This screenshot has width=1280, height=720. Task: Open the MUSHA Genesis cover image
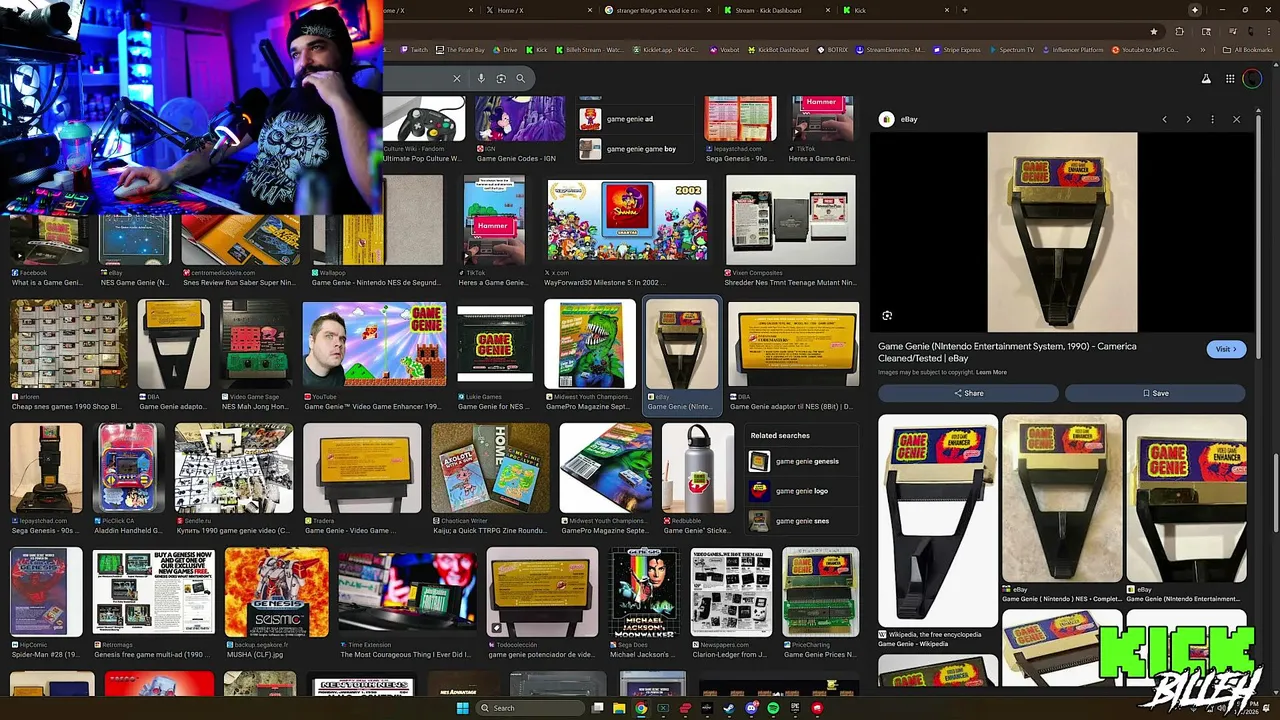(277, 591)
